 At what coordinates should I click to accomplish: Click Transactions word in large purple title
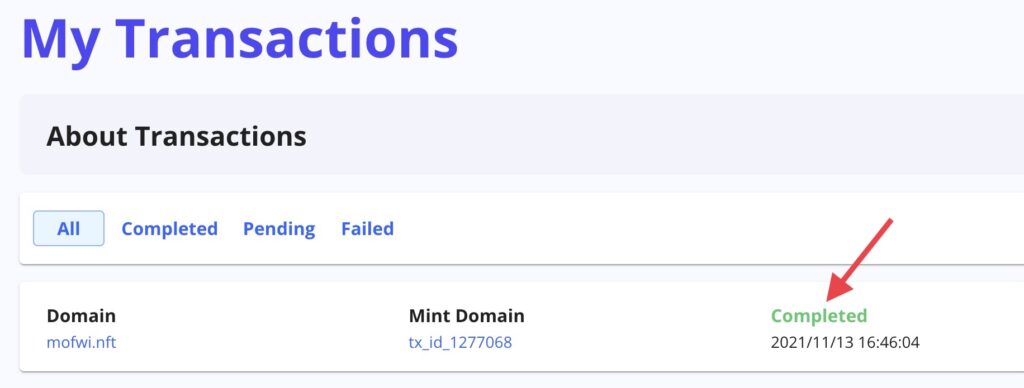287,37
